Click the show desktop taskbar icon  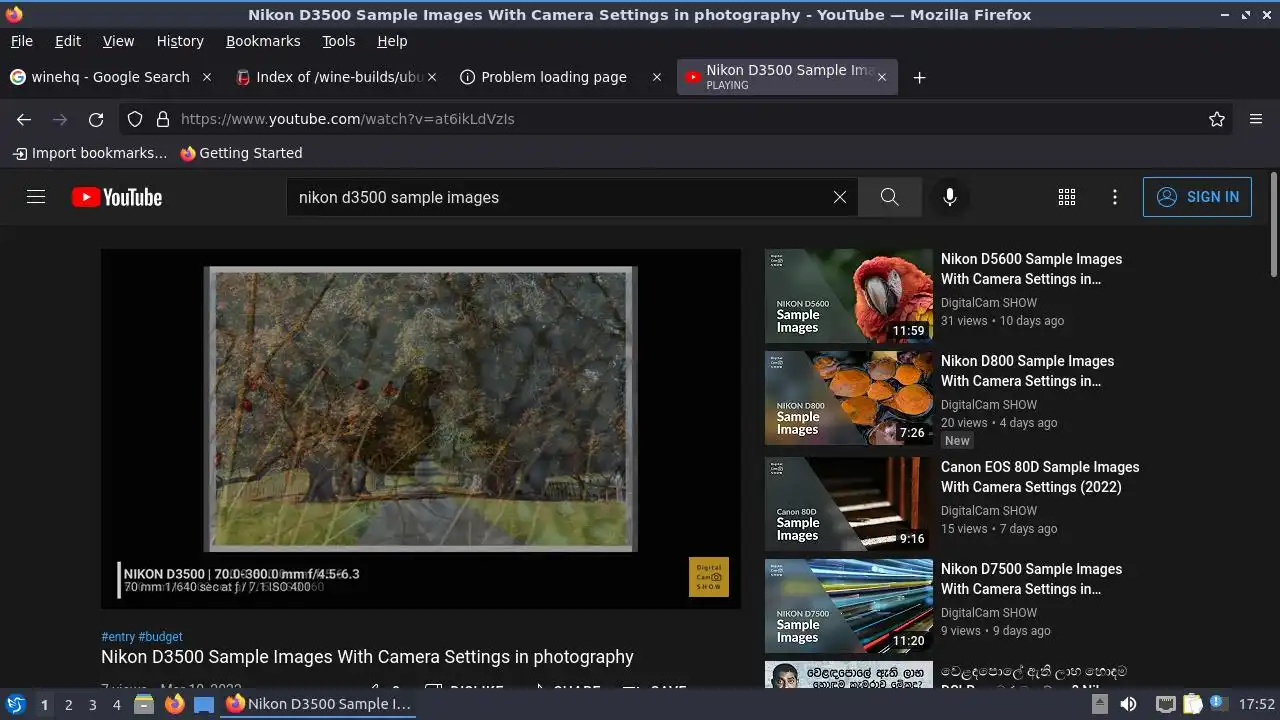pyautogui.click(x=204, y=704)
